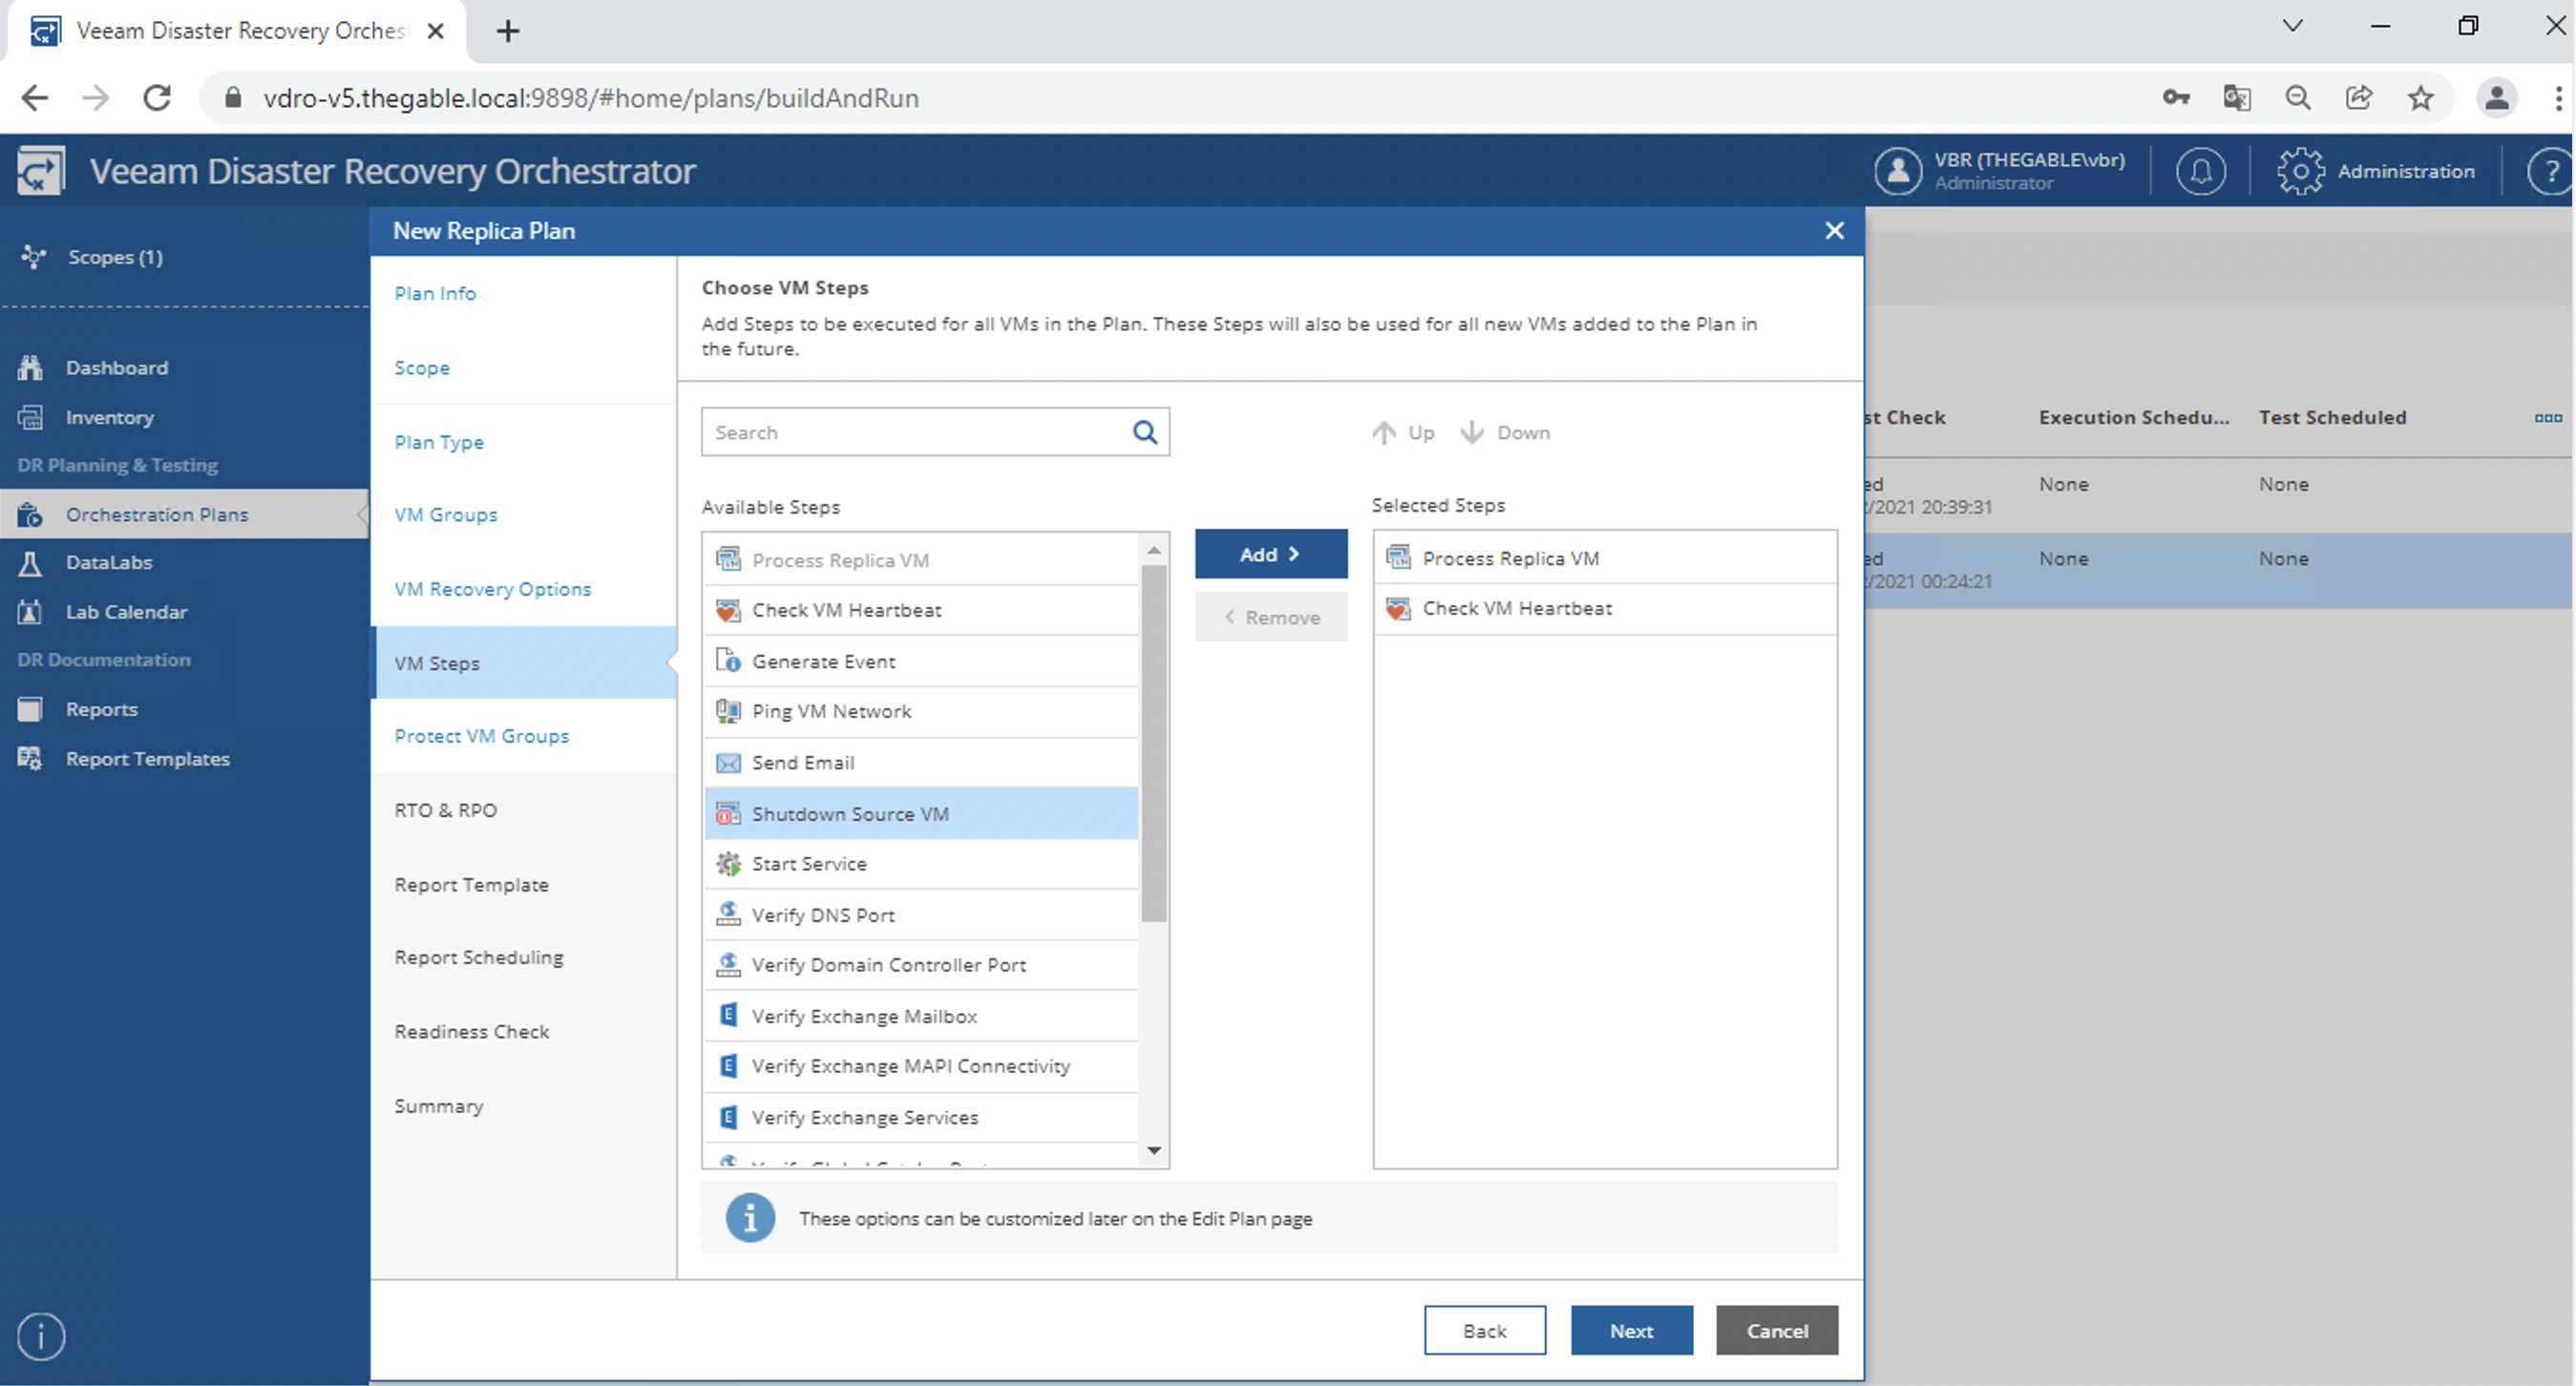Image resolution: width=2576 pixels, height=1386 pixels.
Task: Select Shutdown Source VM in Available Steps
Action: click(x=921, y=814)
